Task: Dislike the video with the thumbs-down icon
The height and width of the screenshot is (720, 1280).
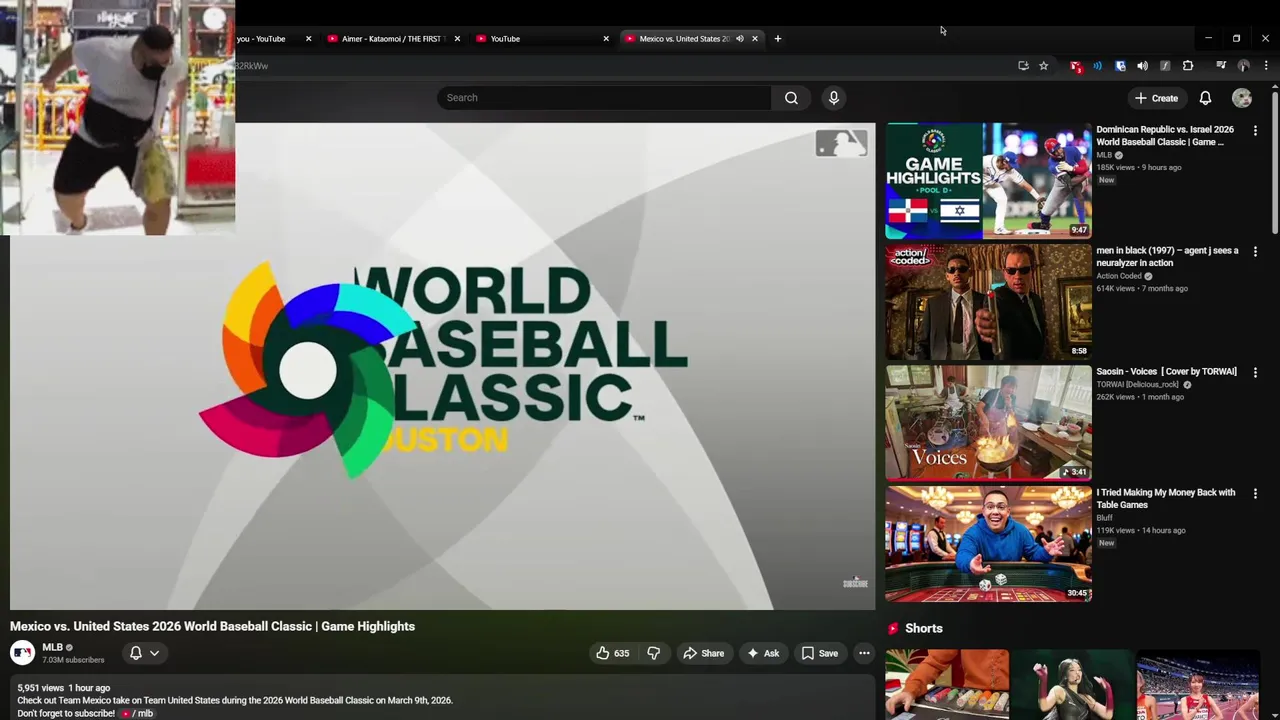Action: [654, 653]
